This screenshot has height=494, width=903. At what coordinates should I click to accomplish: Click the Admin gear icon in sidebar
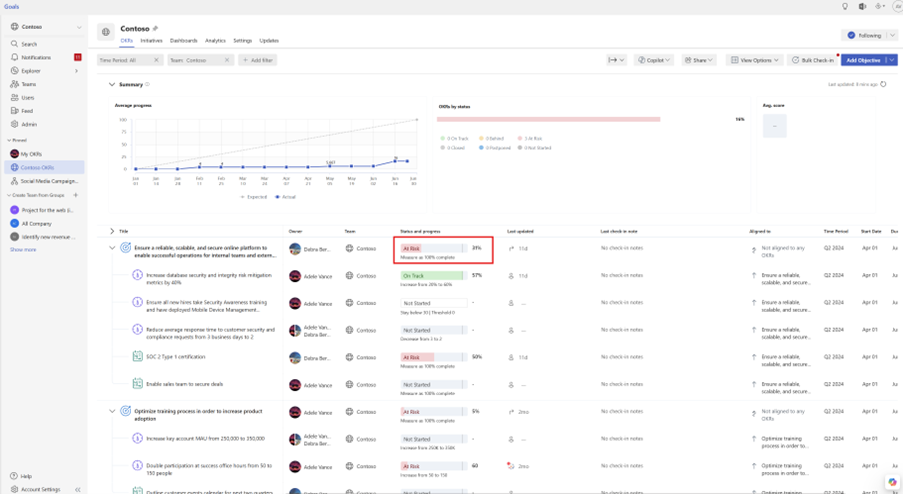tap(14, 124)
